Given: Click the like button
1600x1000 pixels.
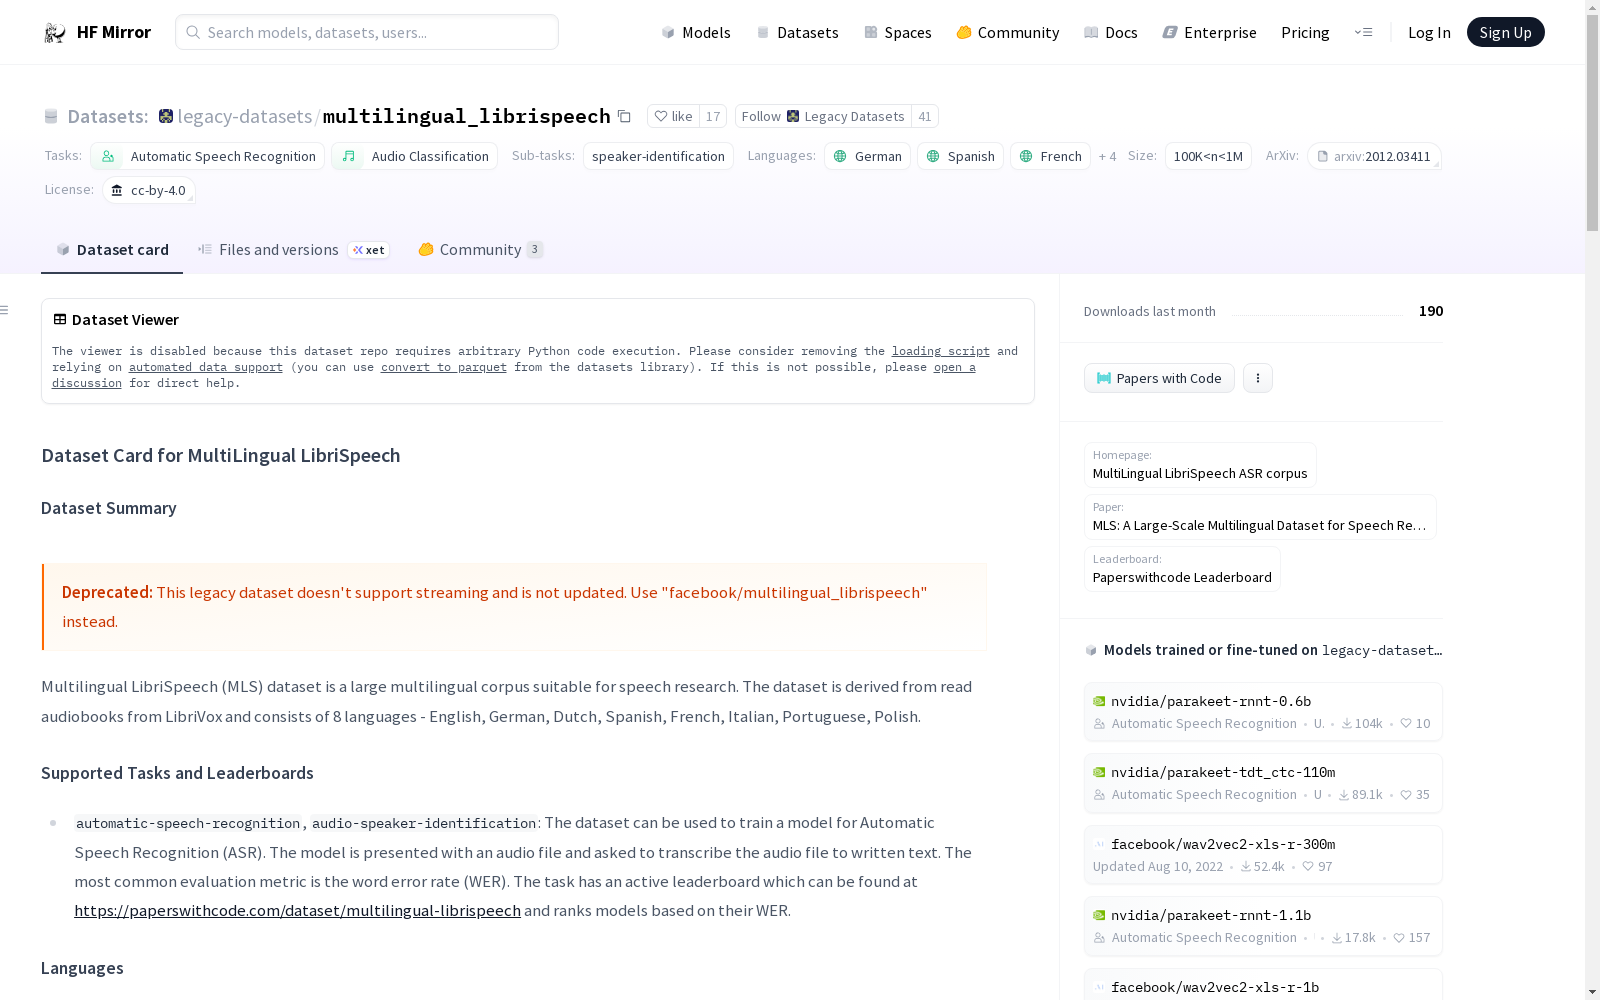Looking at the screenshot, I should pos(673,116).
